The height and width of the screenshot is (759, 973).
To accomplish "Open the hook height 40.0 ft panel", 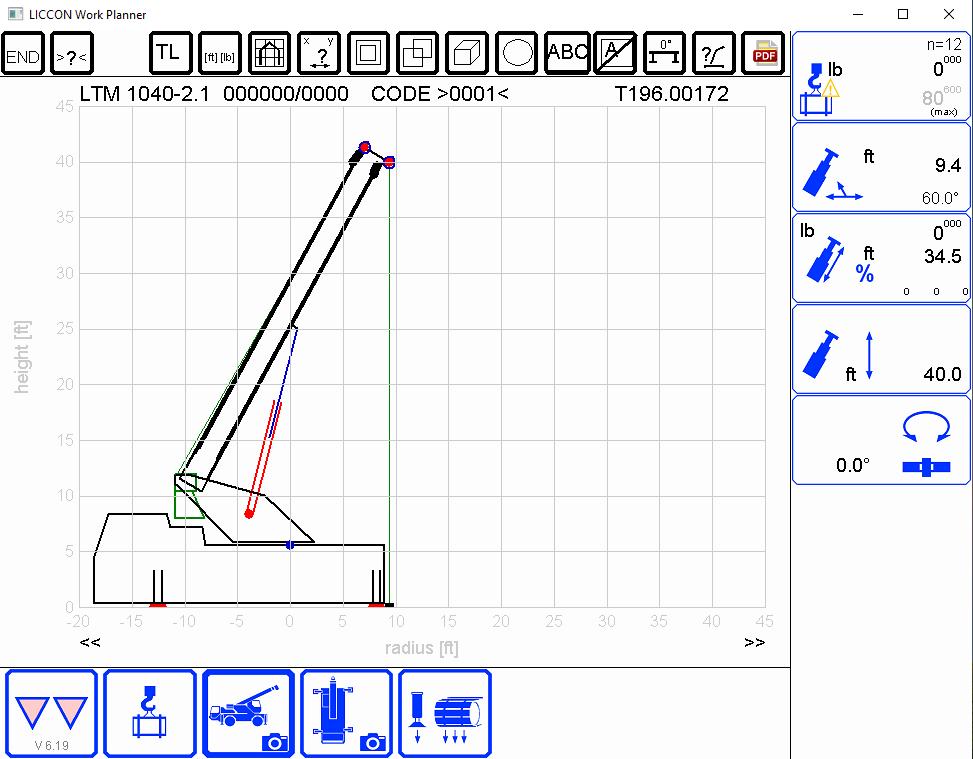I will point(881,349).
